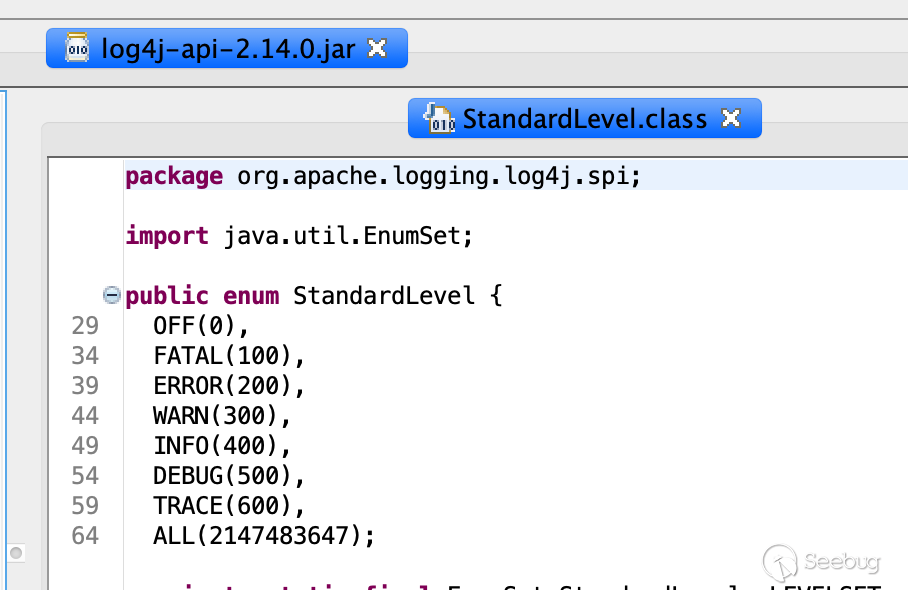Click the INFO(400) enum constant
The width and height of the screenshot is (908, 590).
pos(220,446)
